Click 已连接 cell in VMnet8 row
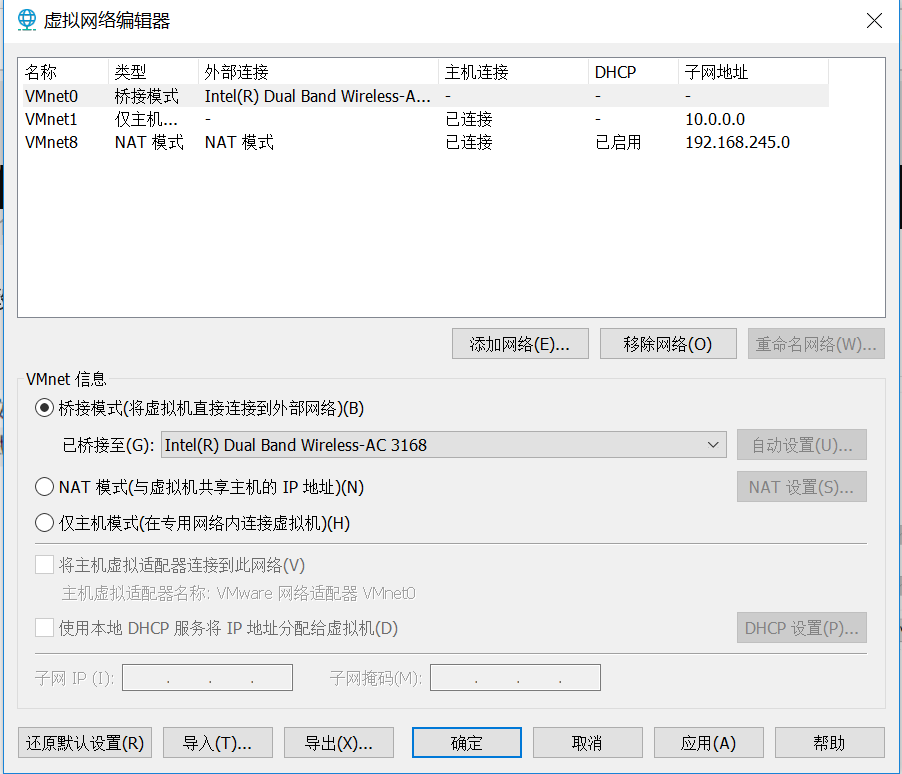Image resolution: width=902 pixels, height=774 pixels. tap(469, 142)
